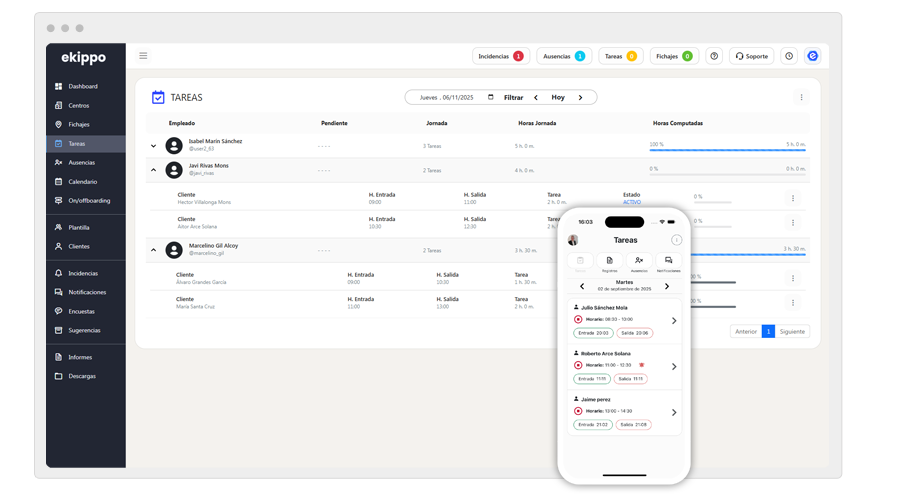Open the clock history icon in header
This screenshot has height=495, width=900.
pyautogui.click(x=789, y=56)
